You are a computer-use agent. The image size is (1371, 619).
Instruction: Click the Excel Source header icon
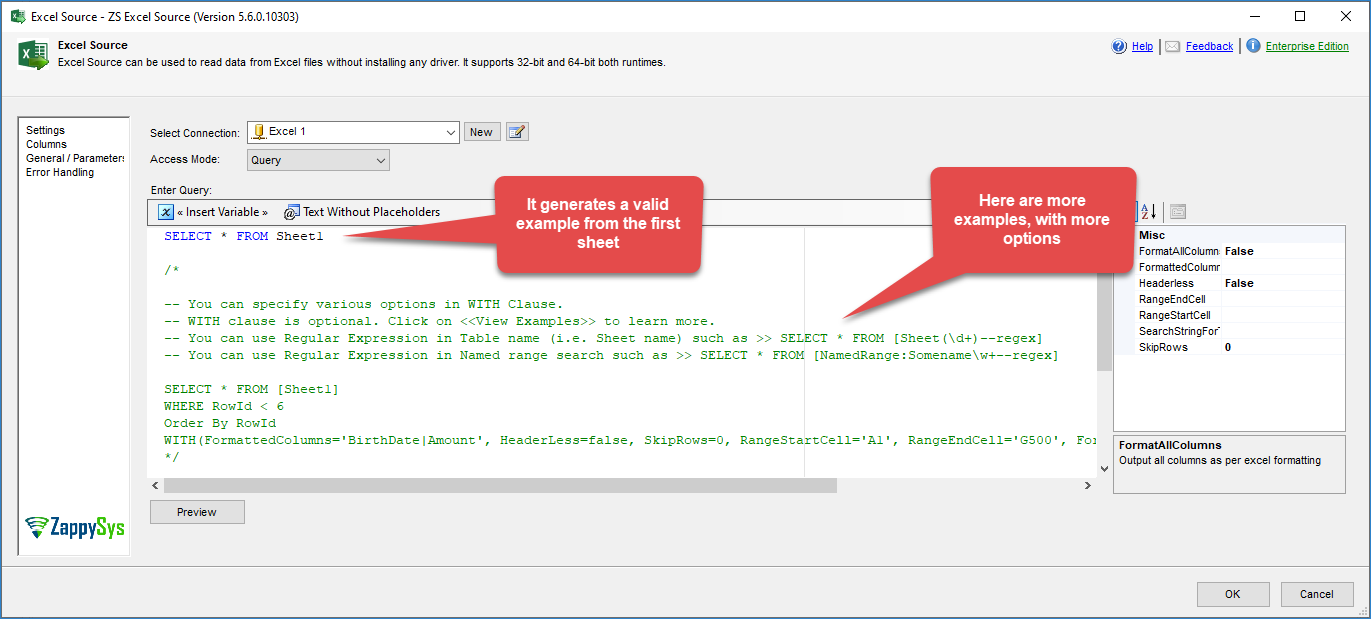33,54
